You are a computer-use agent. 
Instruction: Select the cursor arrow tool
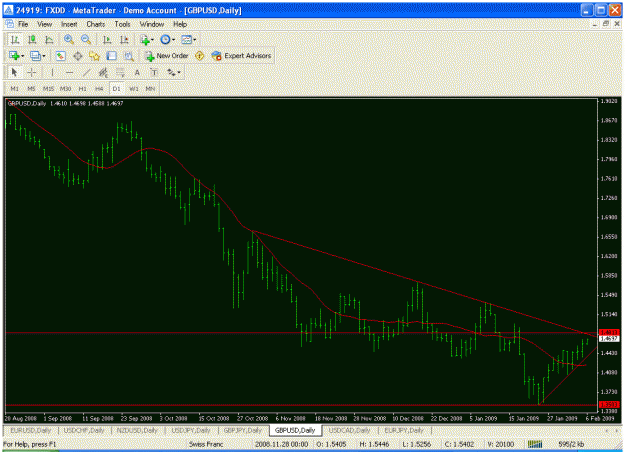tap(15, 72)
